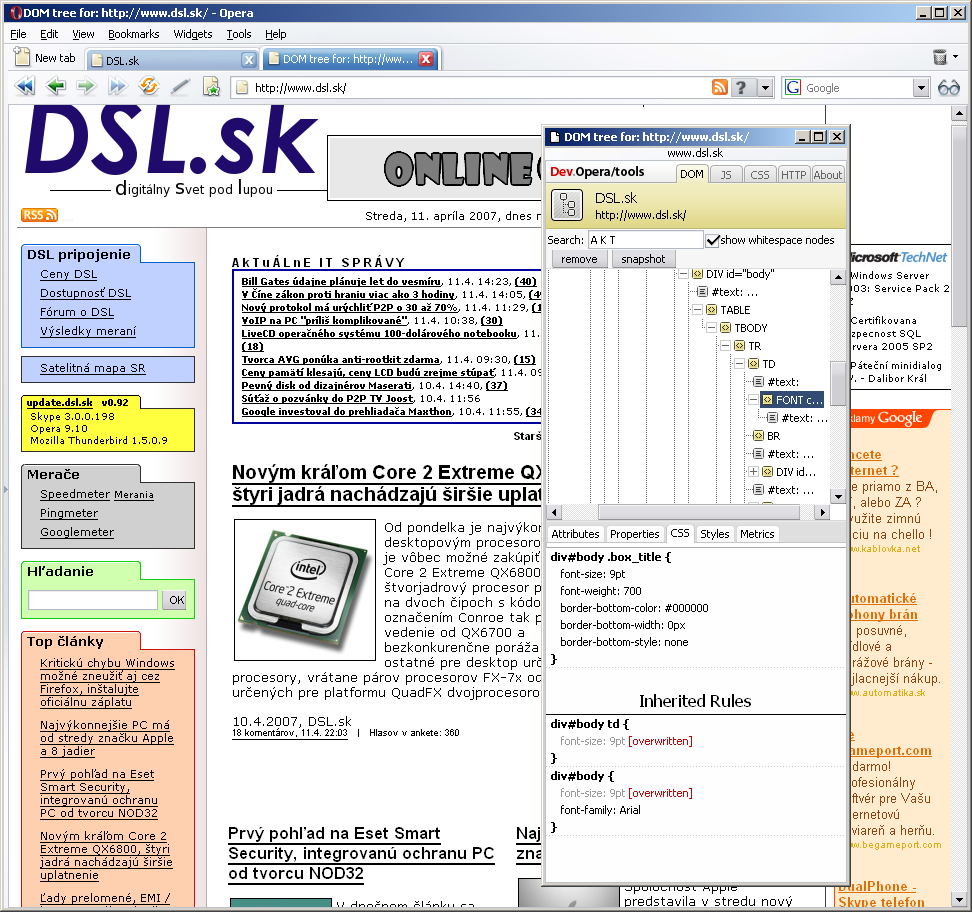Toggle show whitespace nodes checkbox
This screenshot has width=972, height=912.
(x=713, y=241)
